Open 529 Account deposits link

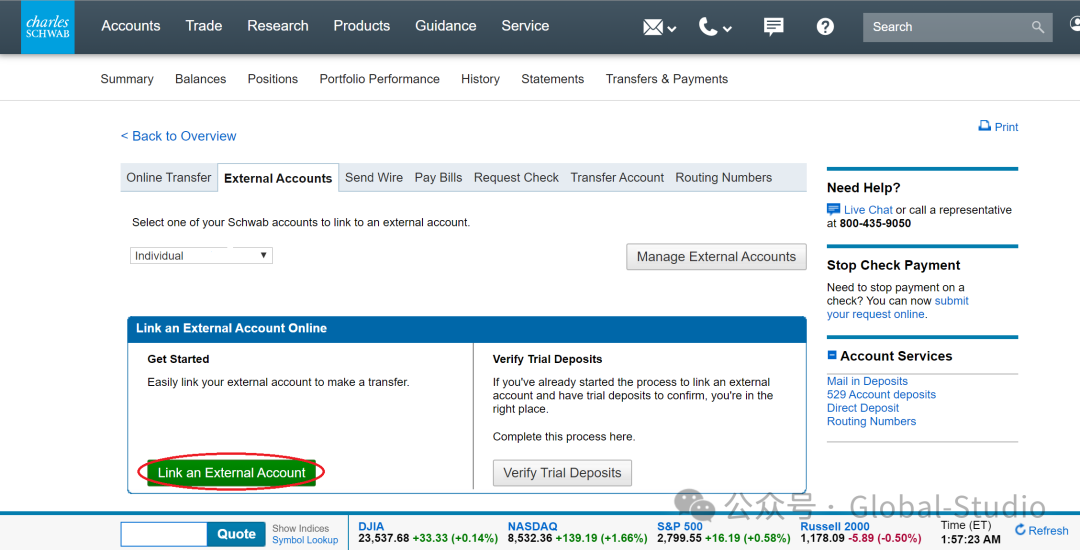tap(882, 394)
